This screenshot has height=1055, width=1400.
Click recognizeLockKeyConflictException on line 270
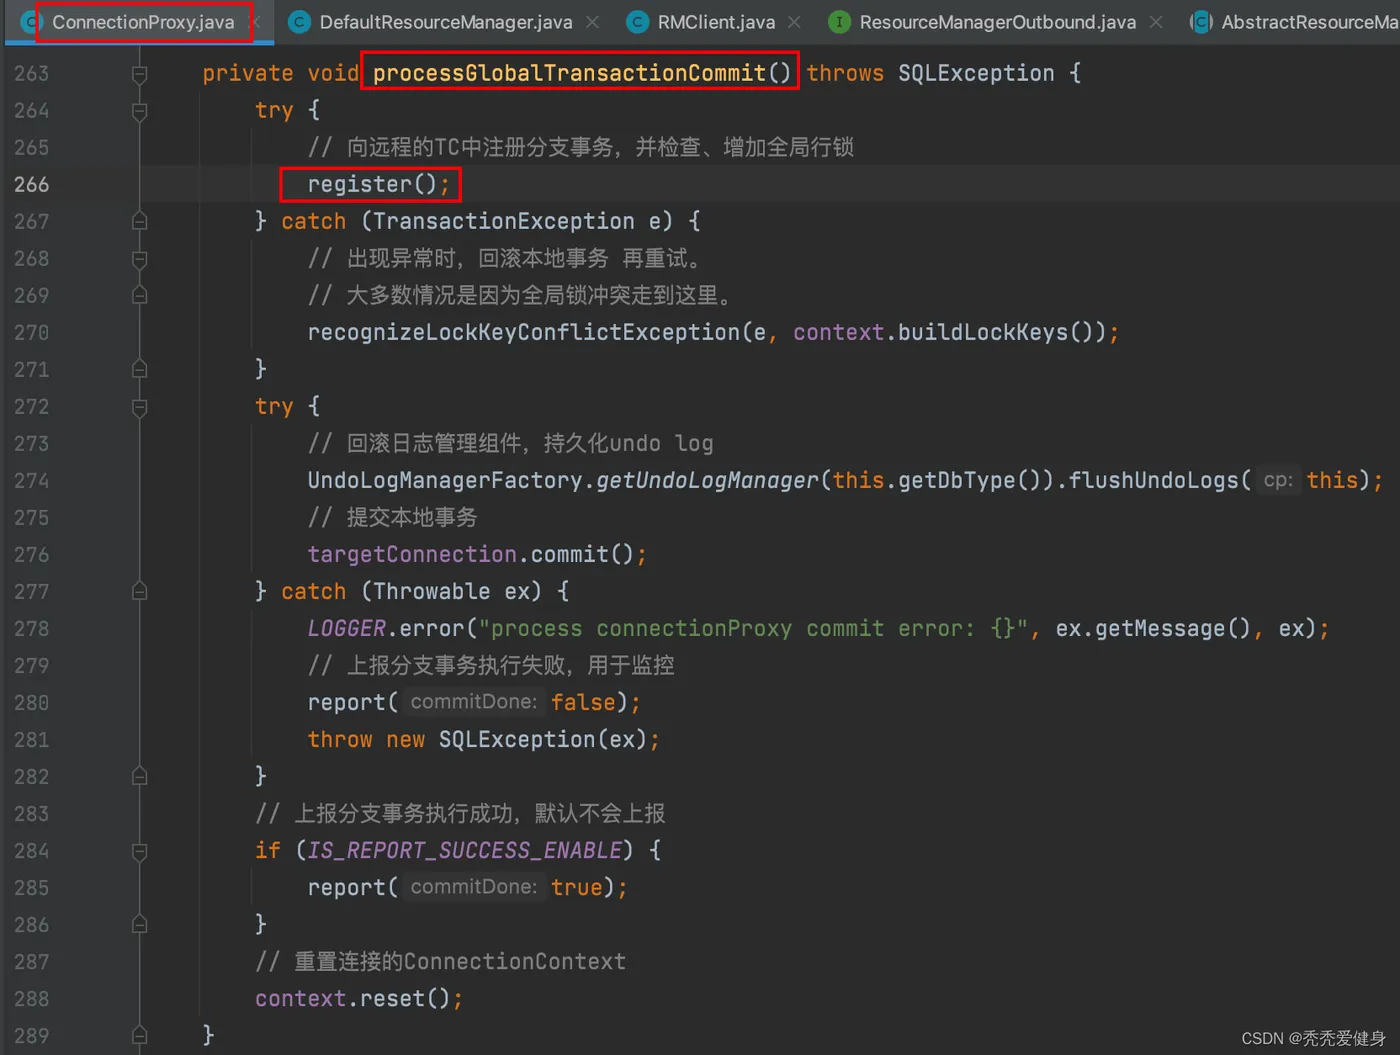pos(524,332)
